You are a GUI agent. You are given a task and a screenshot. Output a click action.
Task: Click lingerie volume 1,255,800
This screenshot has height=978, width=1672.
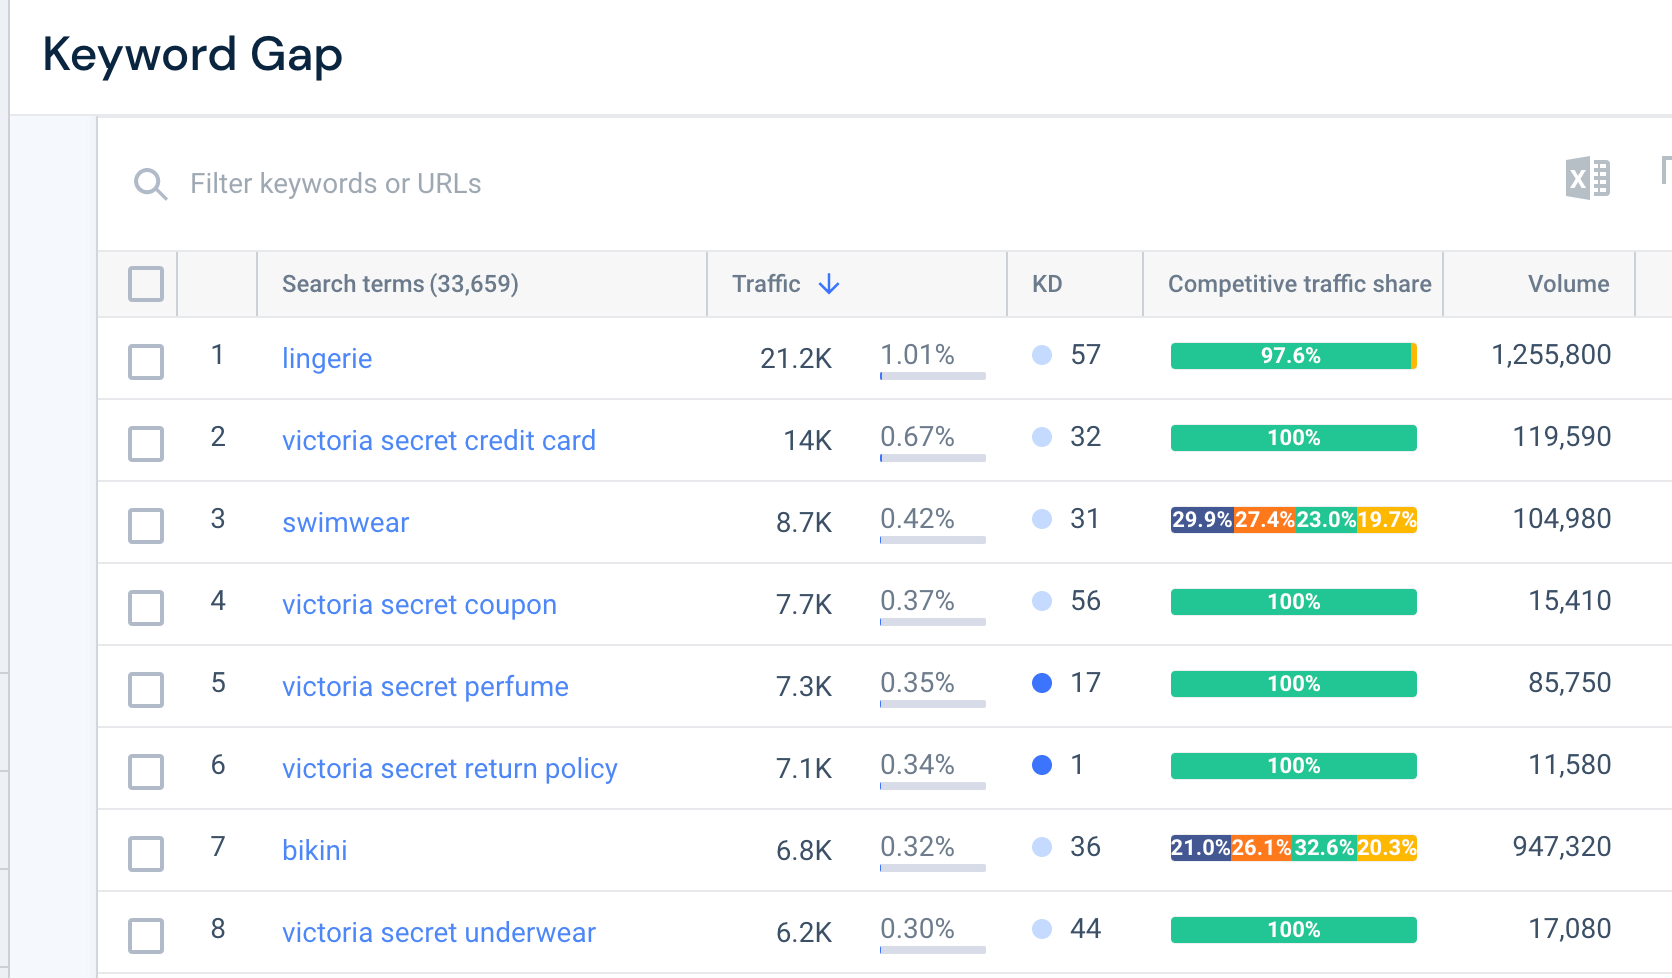point(1551,355)
